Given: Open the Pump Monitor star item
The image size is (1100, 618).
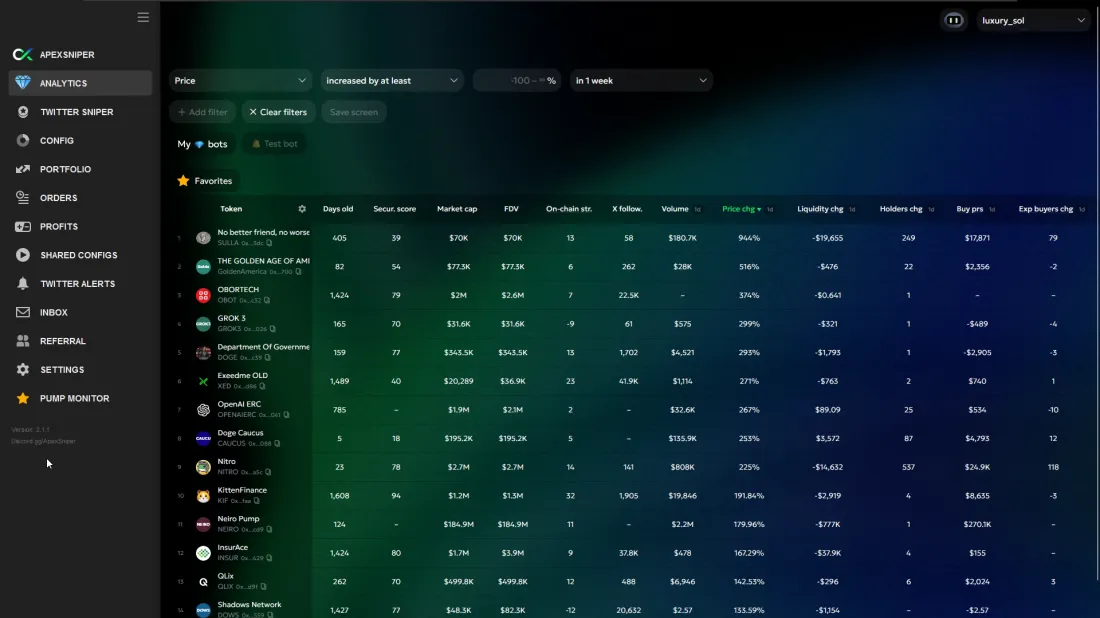Looking at the screenshot, I should [74, 398].
